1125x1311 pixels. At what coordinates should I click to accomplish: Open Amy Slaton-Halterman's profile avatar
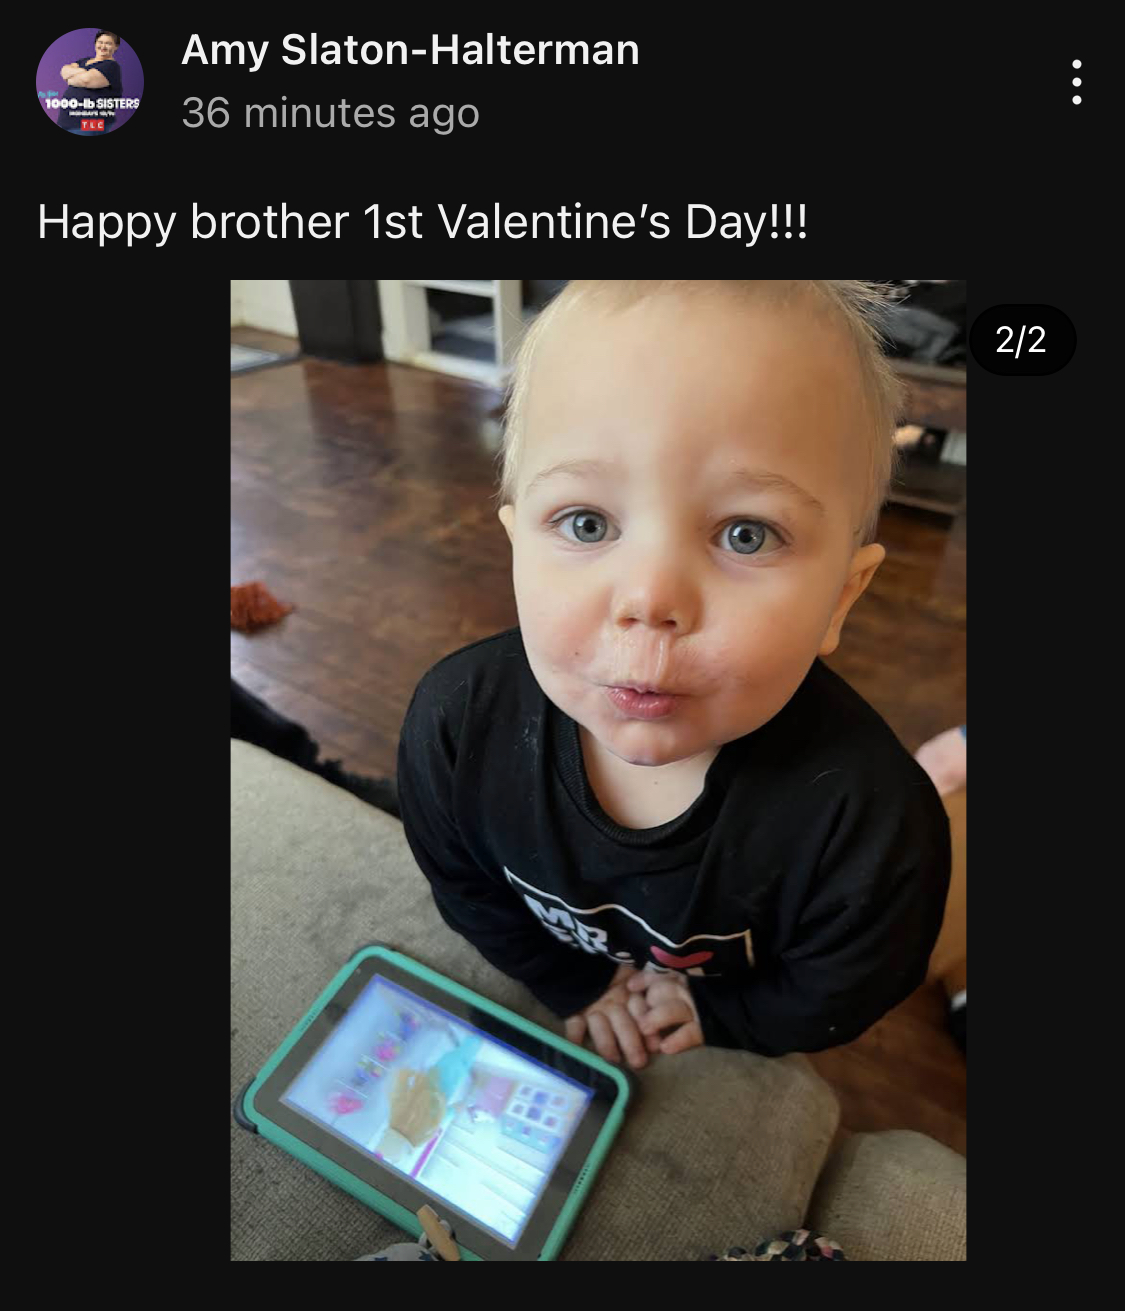coord(90,82)
